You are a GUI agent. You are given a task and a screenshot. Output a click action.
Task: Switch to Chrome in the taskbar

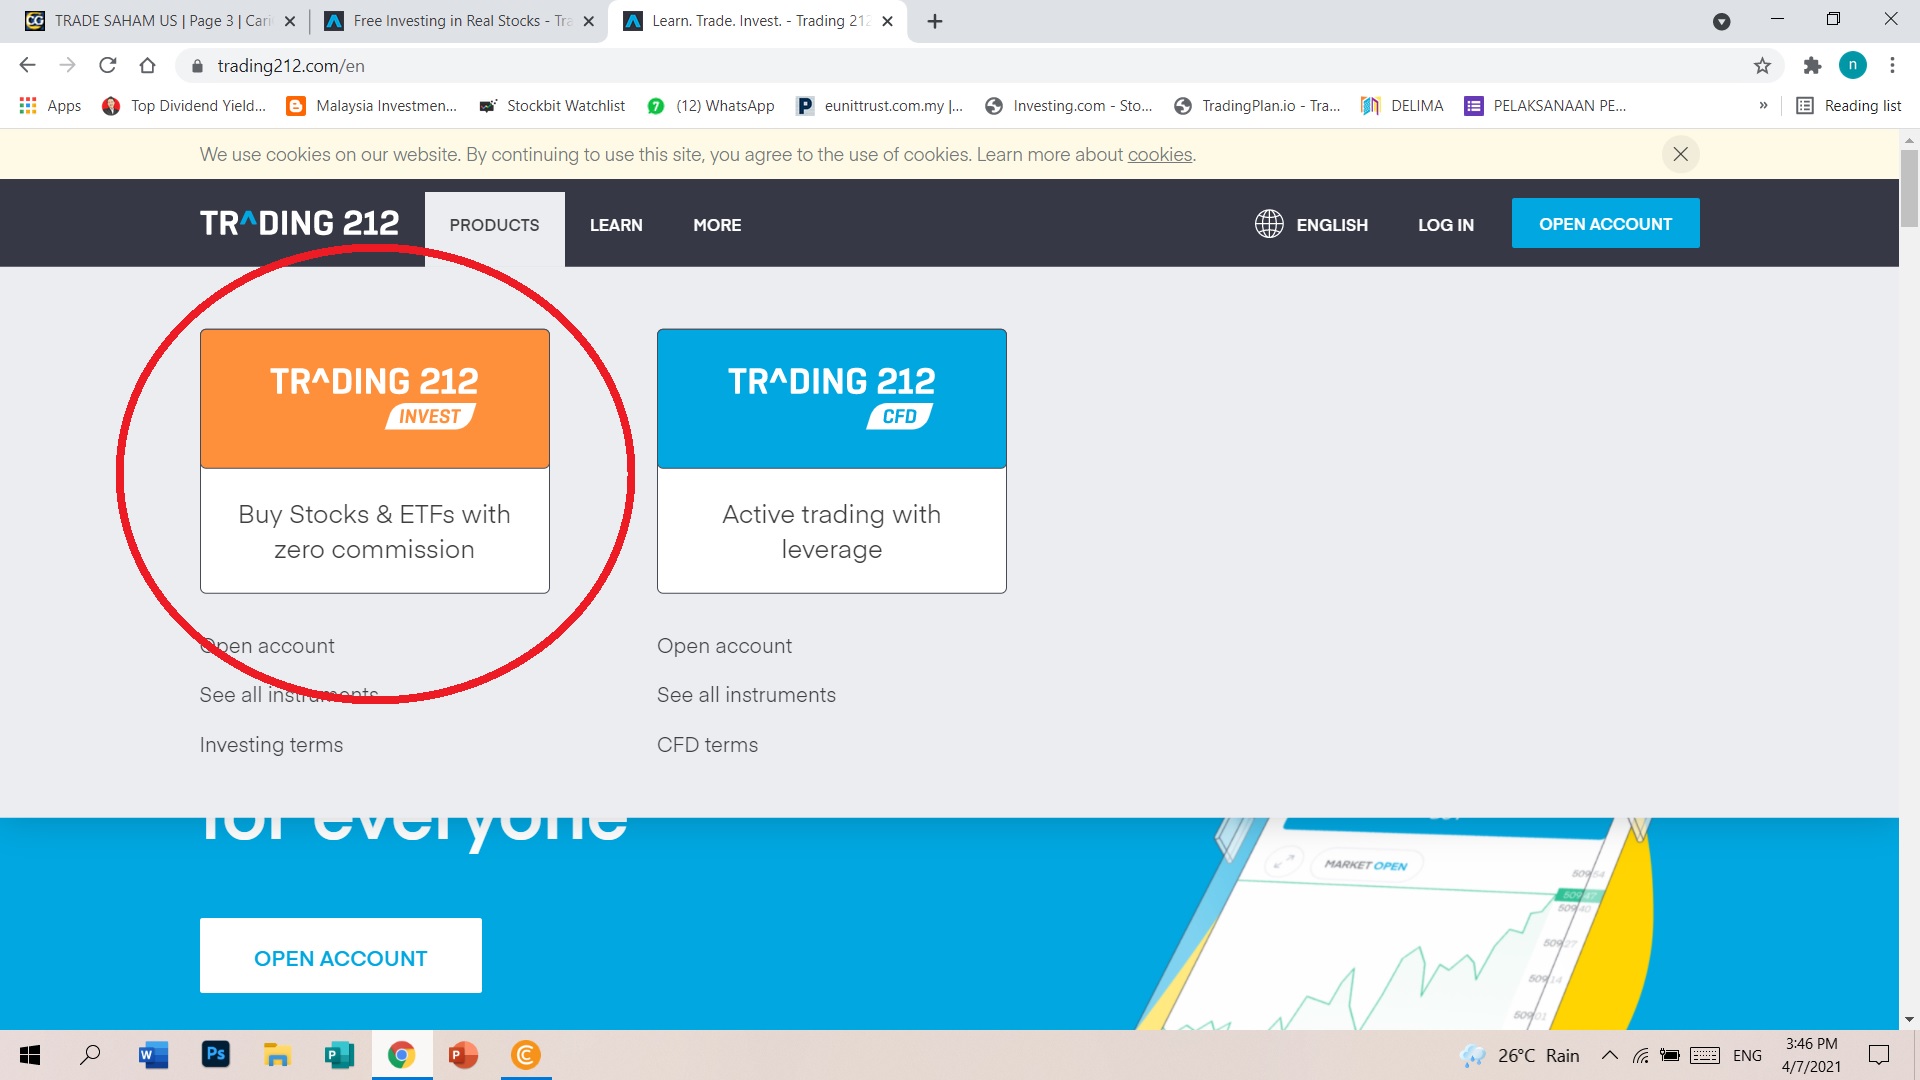[x=401, y=1055]
